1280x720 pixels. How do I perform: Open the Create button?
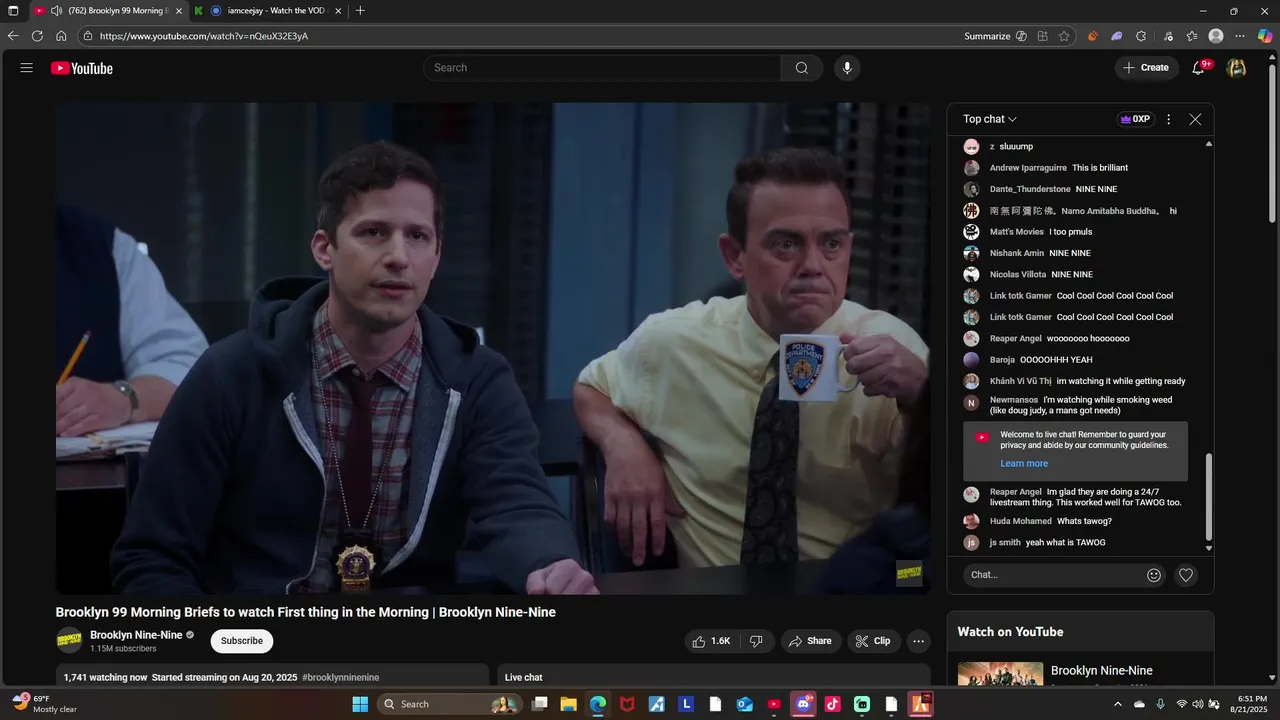pyautogui.click(x=1146, y=68)
